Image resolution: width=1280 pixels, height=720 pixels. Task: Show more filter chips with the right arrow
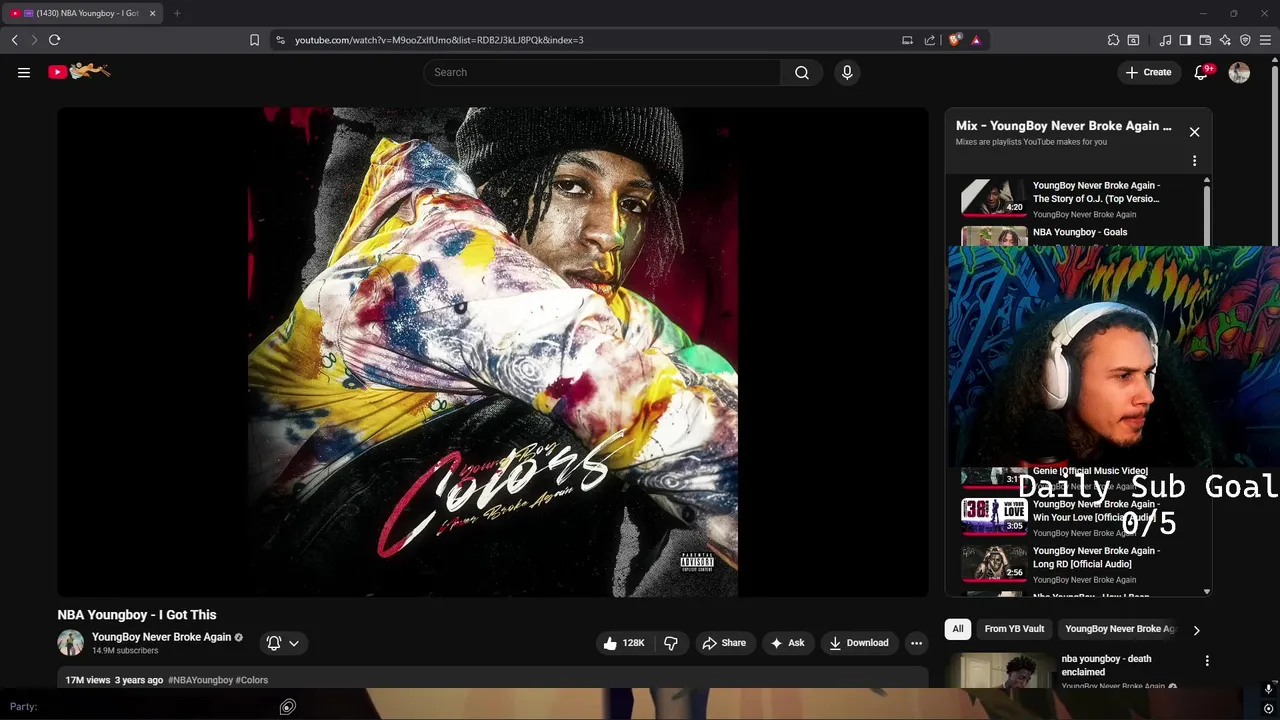[x=1196, y=630]
